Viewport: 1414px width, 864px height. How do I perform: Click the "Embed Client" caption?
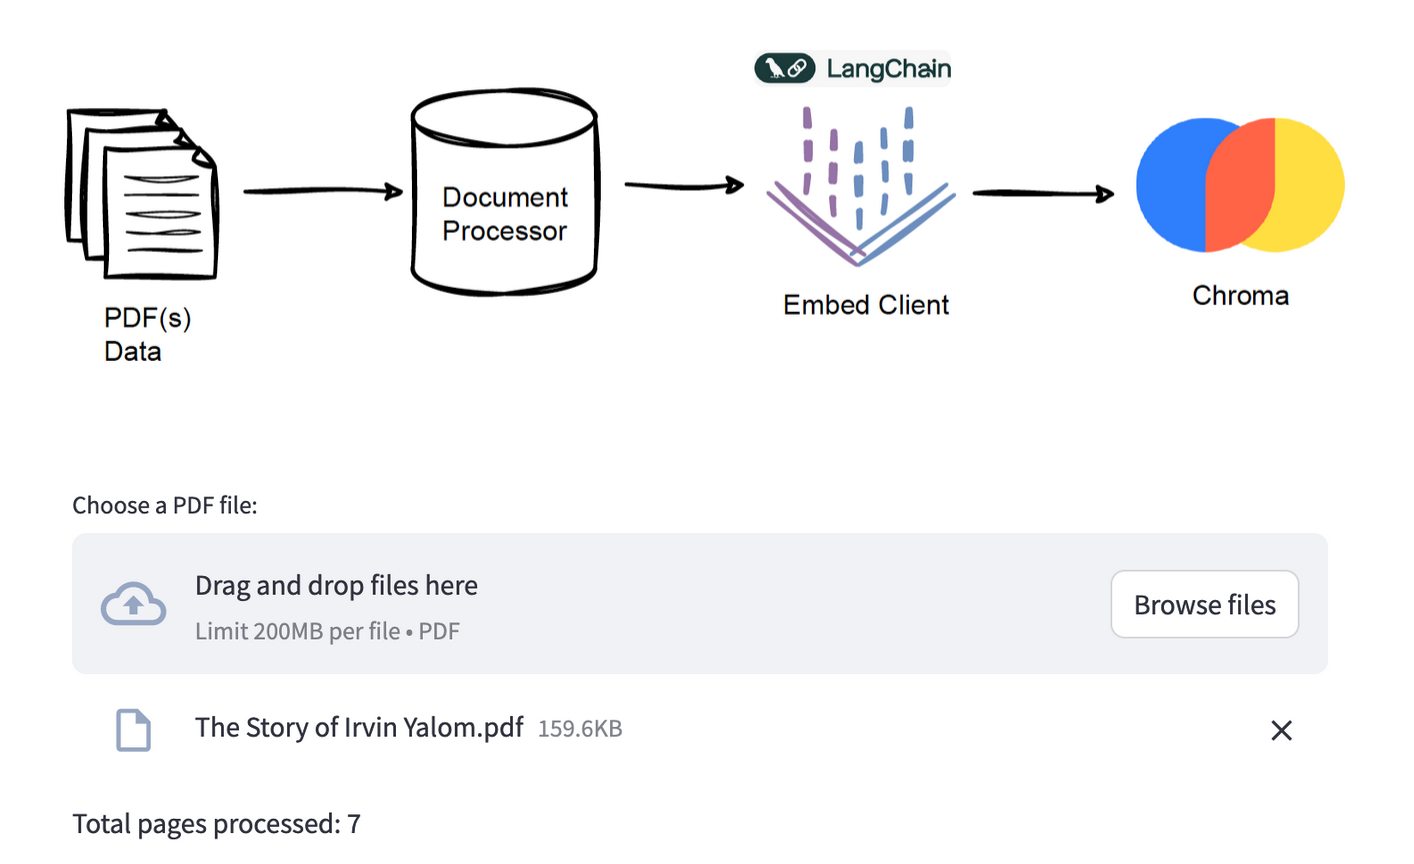[866, 305]
